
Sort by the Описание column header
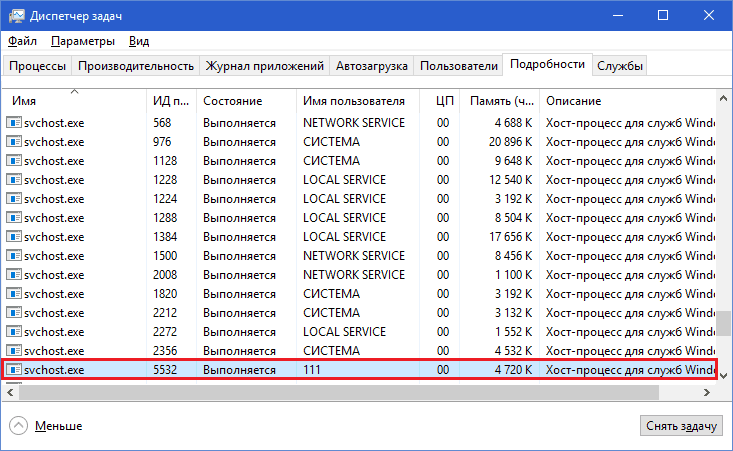[x=627, y=100]
